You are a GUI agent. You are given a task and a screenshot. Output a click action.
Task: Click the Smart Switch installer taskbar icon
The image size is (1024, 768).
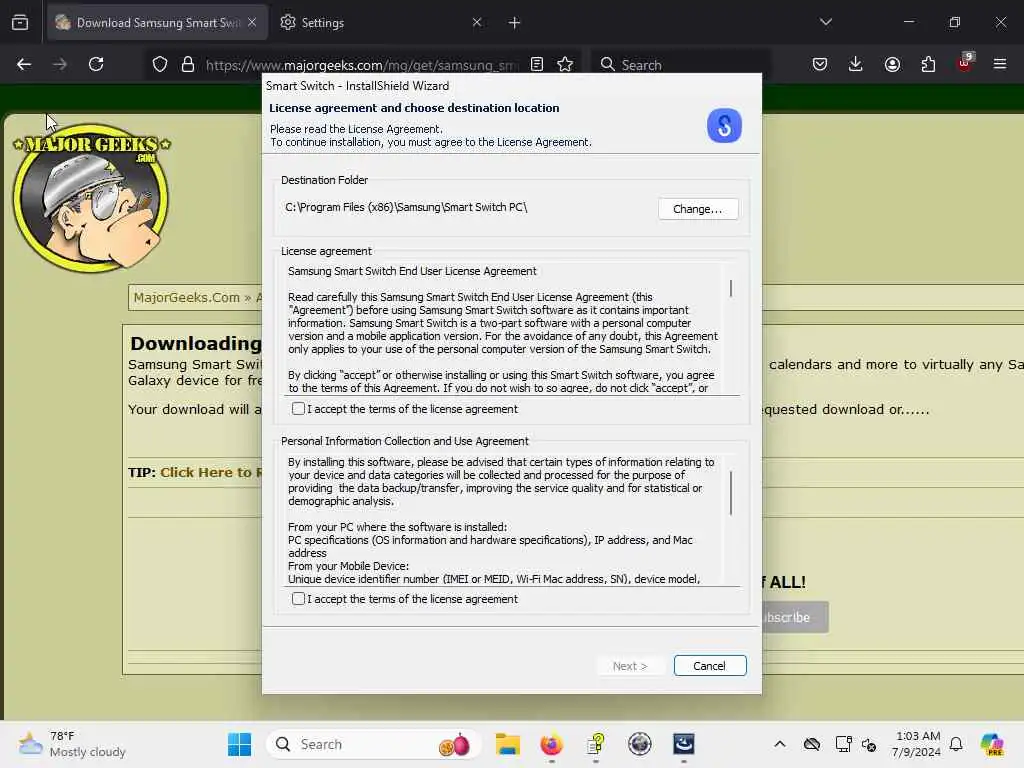pos(684,744)
